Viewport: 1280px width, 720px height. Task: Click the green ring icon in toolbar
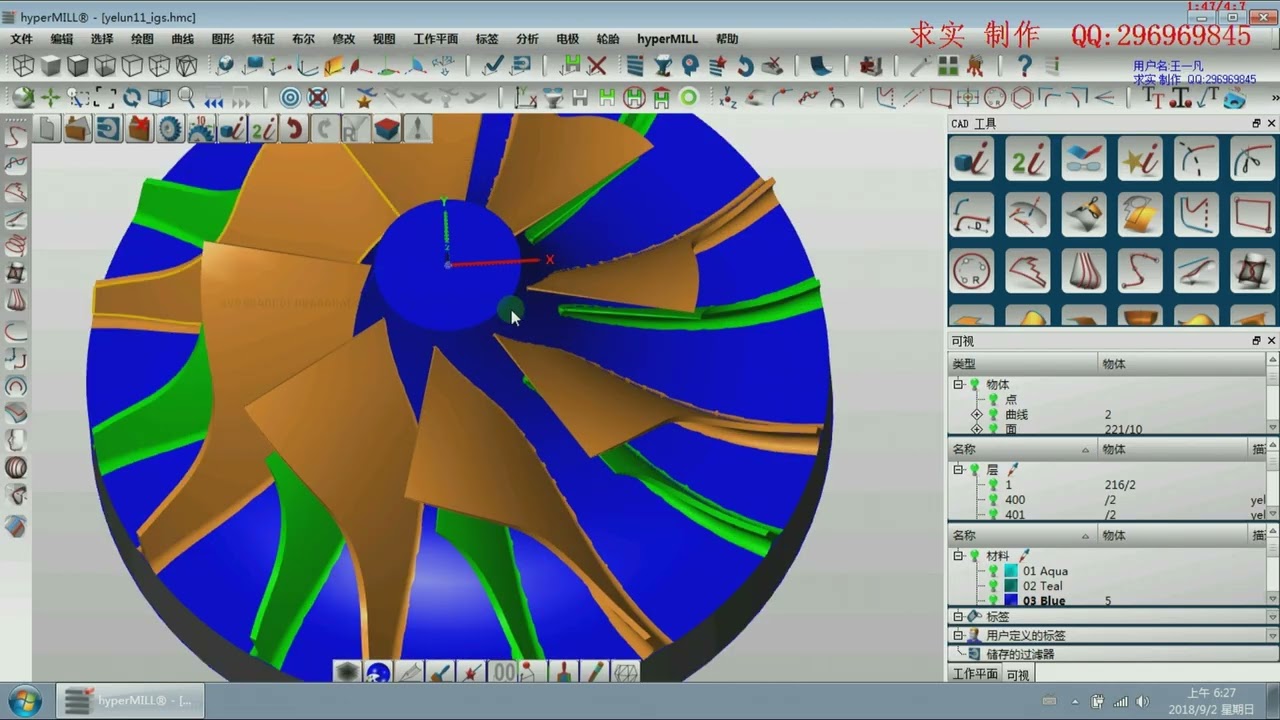(688, 98)
